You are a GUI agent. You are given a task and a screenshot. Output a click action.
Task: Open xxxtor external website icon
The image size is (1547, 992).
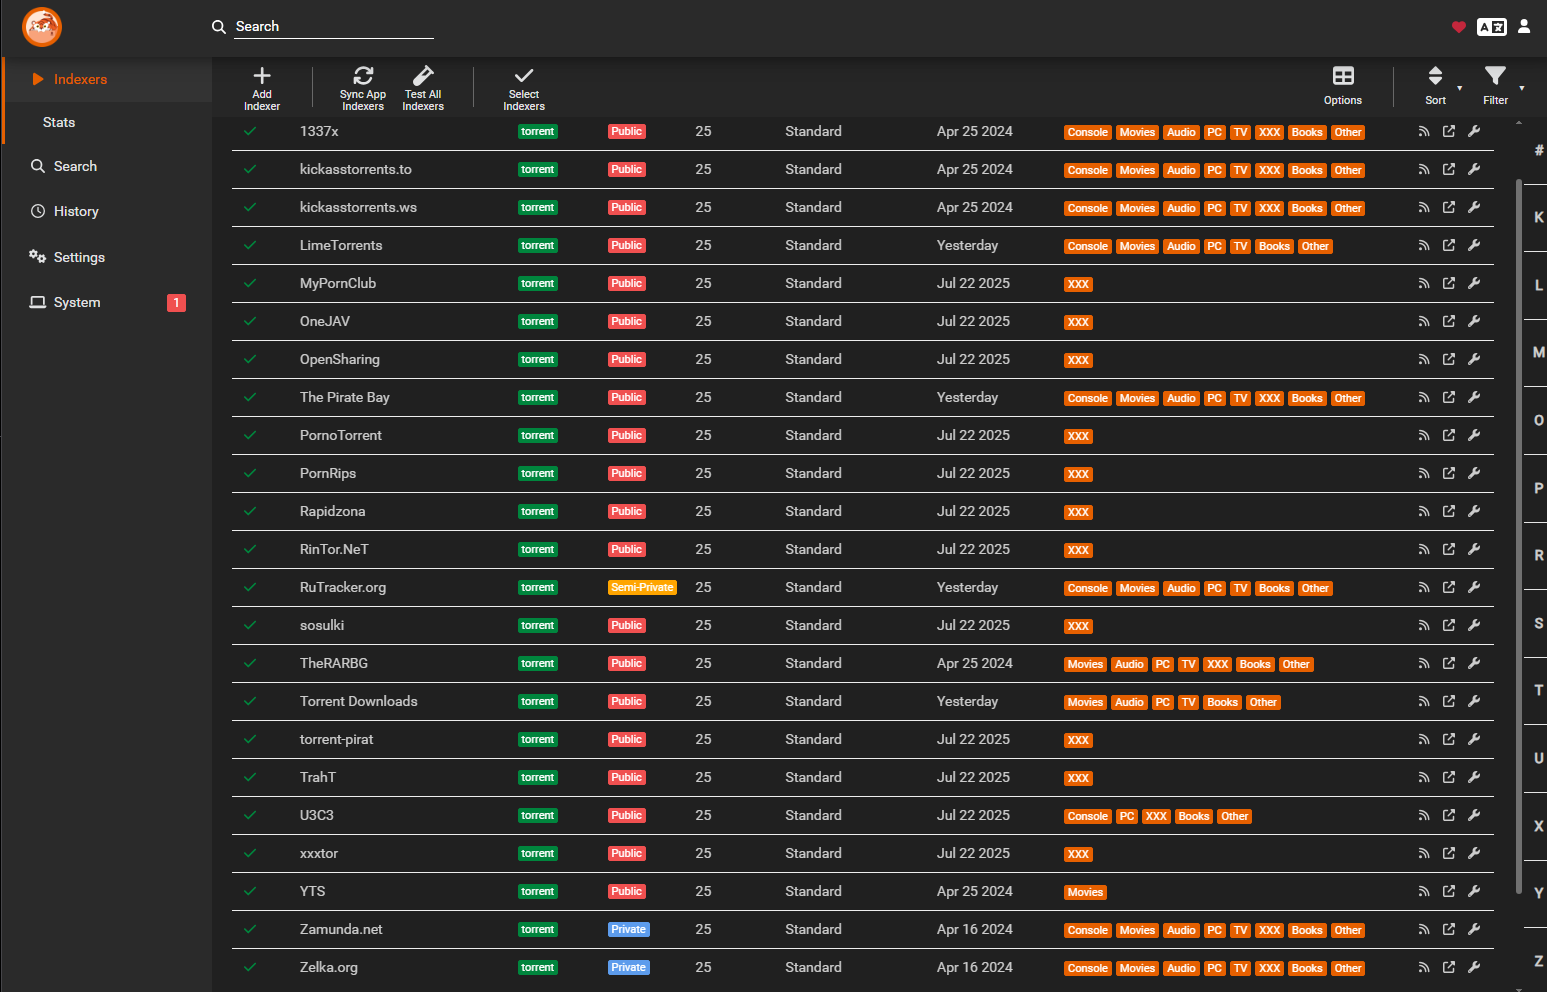(1449, 853)
